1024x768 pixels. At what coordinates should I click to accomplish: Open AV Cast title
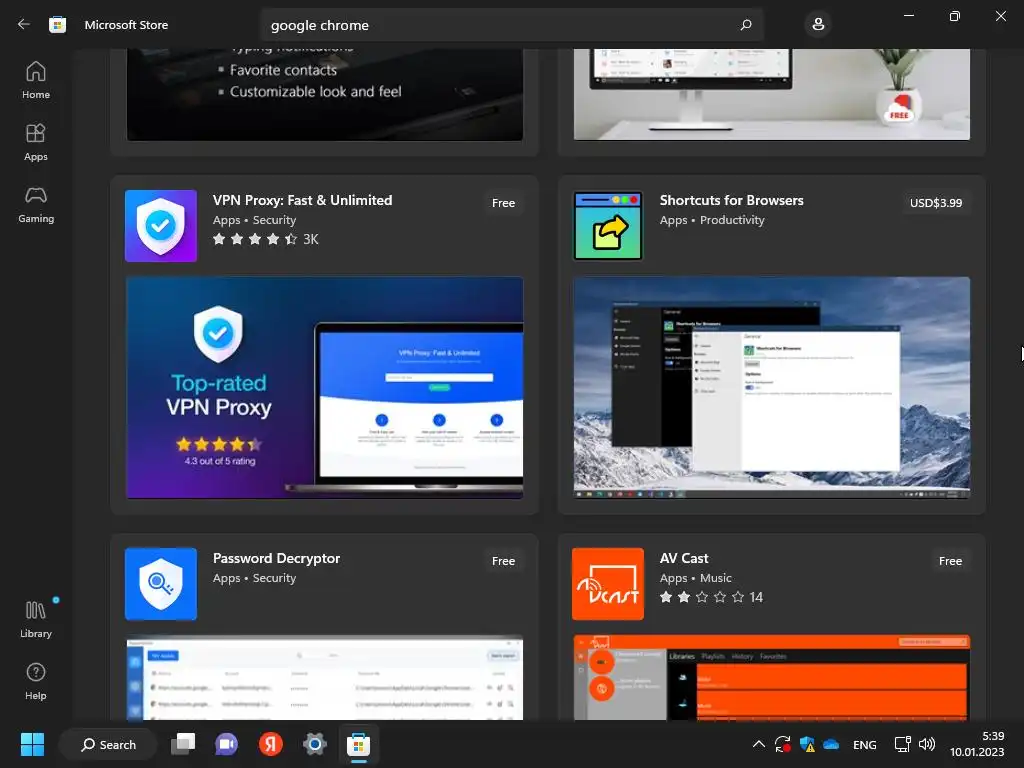[x=684, y=558]
